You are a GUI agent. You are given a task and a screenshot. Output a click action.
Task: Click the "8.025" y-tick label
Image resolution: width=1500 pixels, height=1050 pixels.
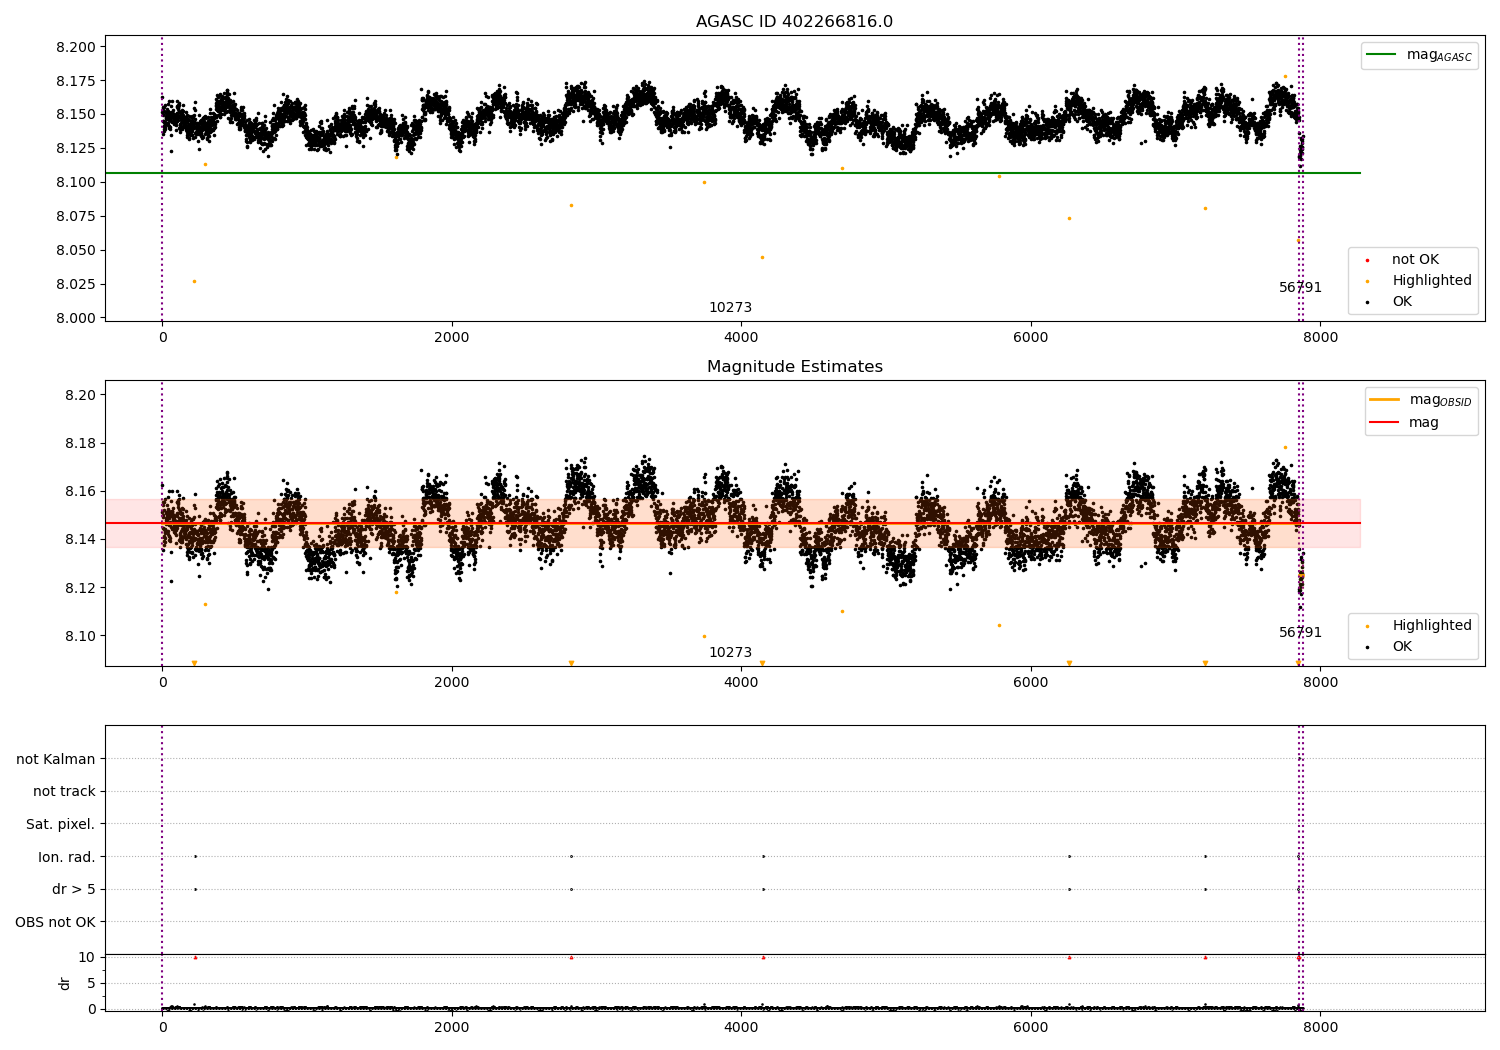pyautogui.click(x=76, y=285)
